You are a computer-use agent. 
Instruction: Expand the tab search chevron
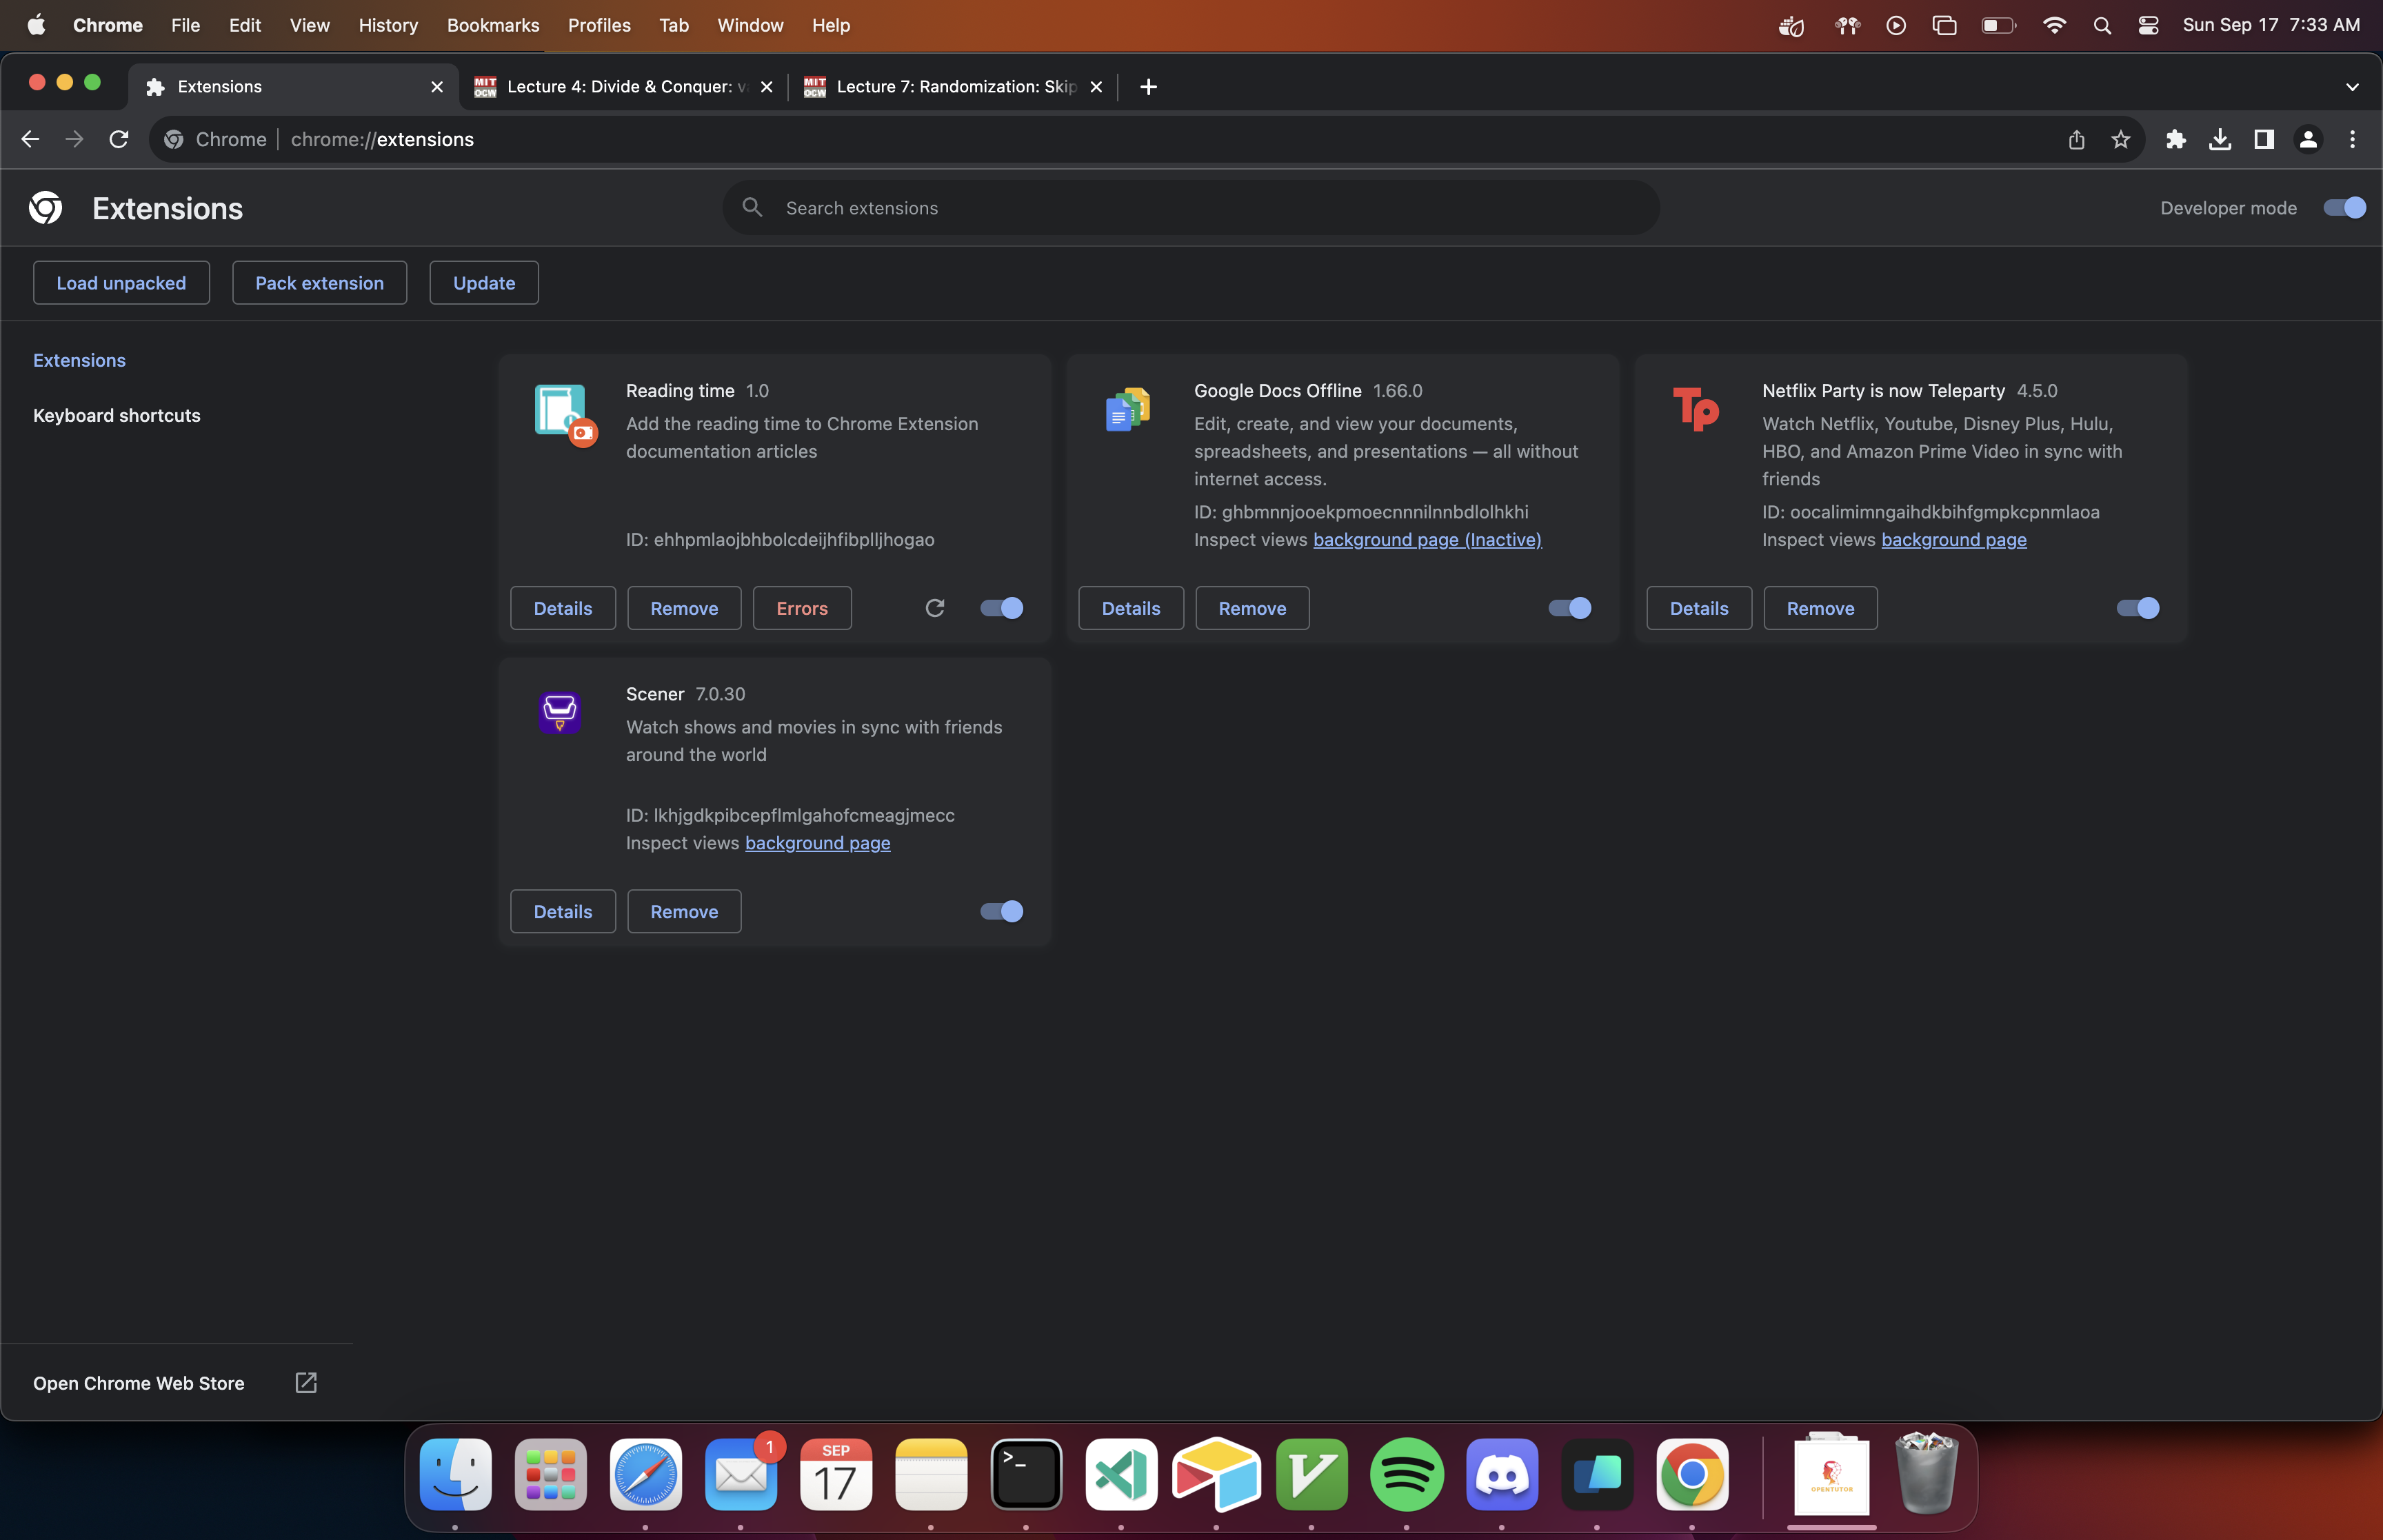tap(2351, 87)
